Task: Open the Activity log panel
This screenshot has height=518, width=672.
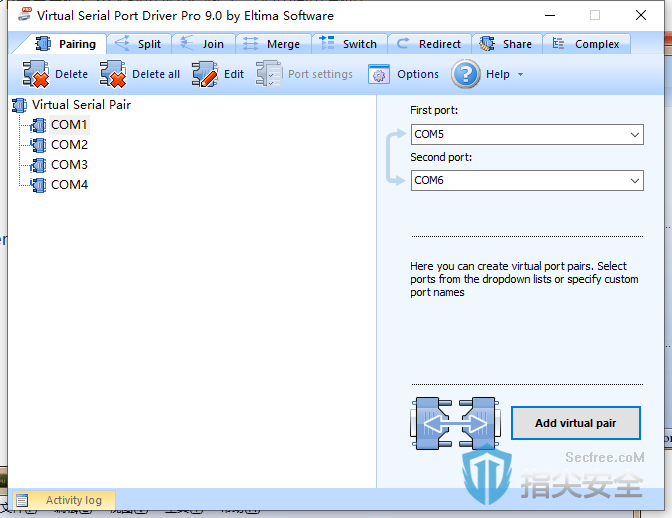Action: (x=64, y=500)
